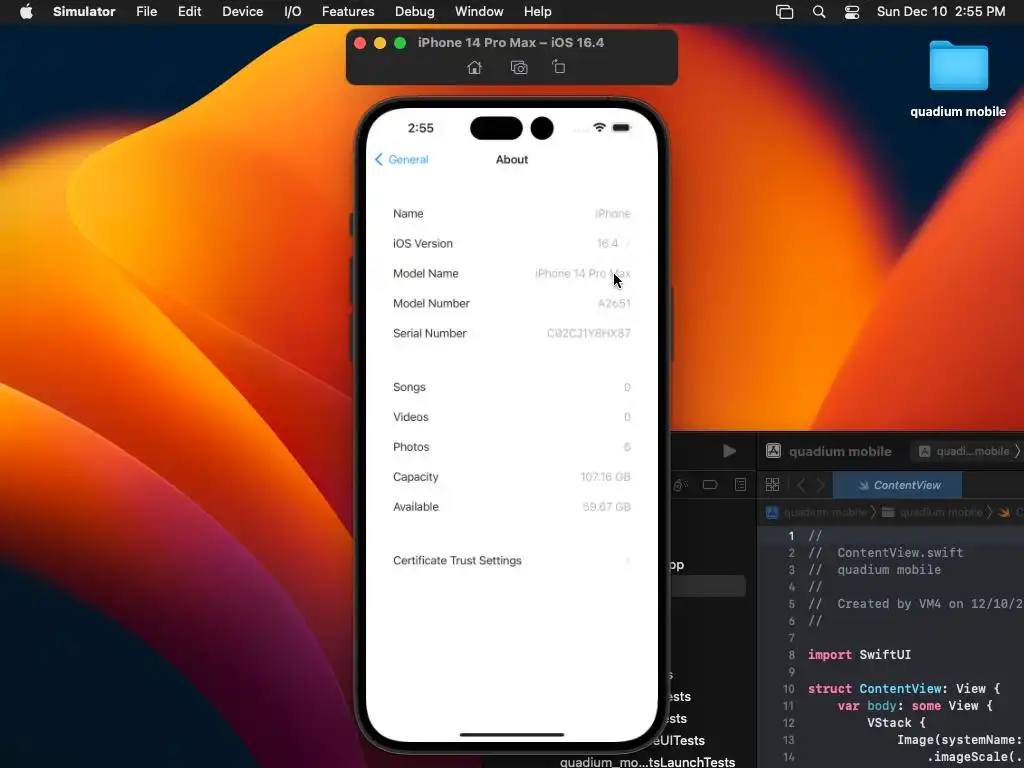Switch to the ContentView editor tab

click(x=897, y=485)
